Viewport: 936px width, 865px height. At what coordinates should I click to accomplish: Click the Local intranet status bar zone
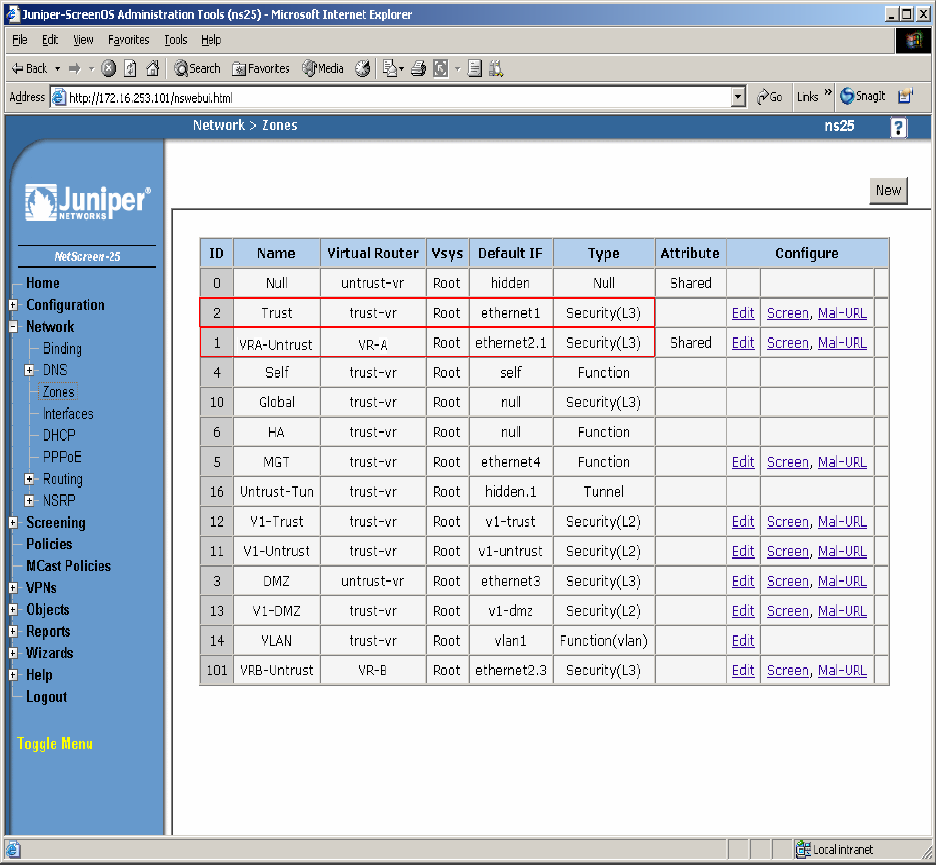click(x=836, y=849)
